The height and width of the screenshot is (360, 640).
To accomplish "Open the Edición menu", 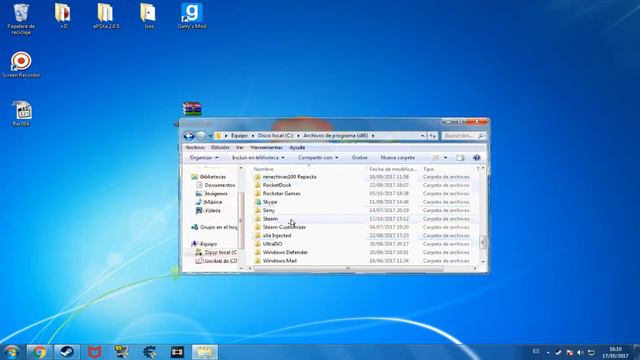I will [x=220, y=147].
